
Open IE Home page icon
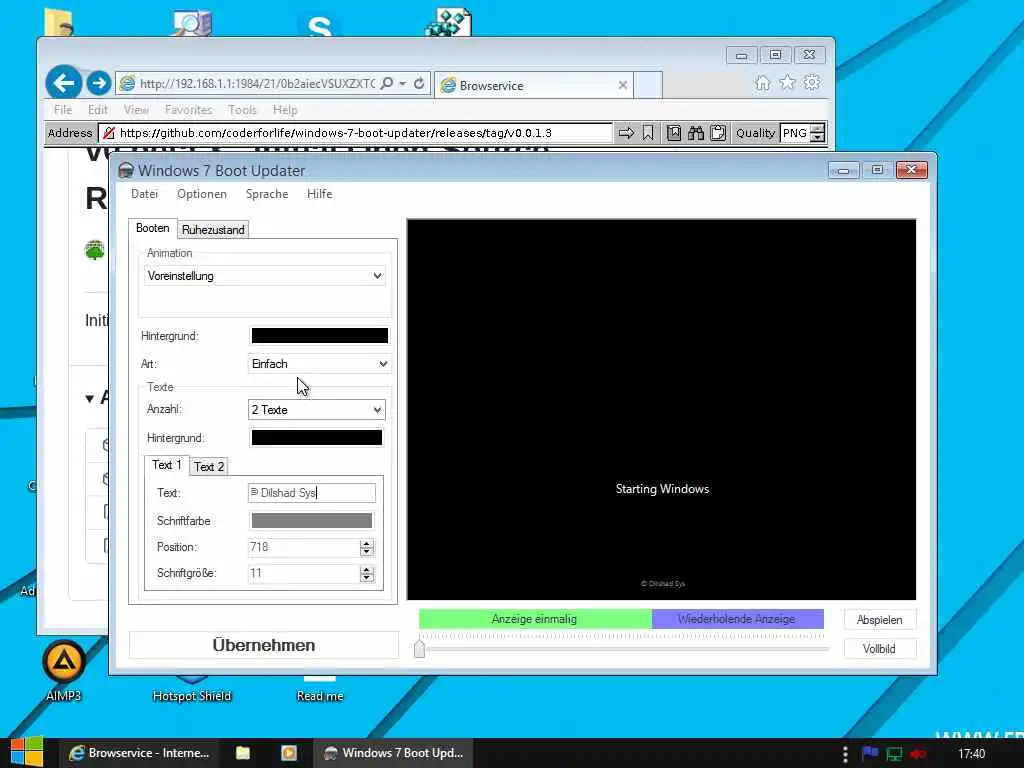point(762,83)
